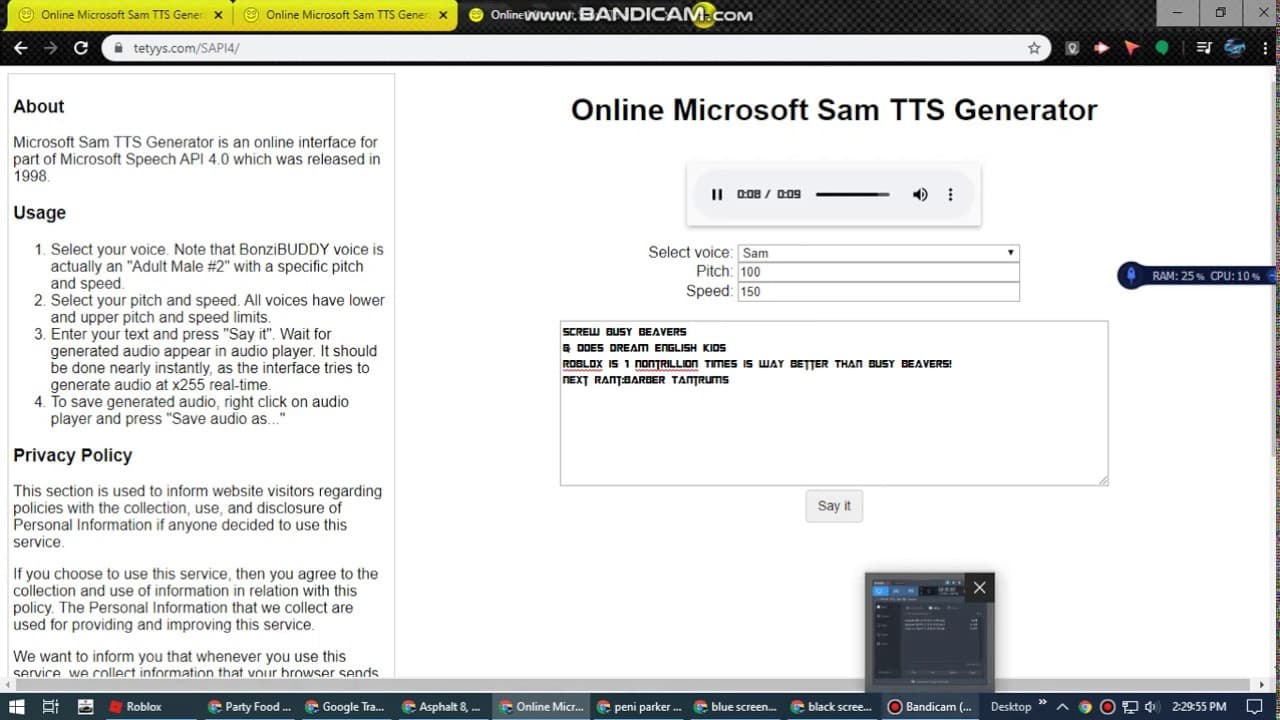Click the Chrome icon in system tray
The image size is (1280, 720).
[x=1085, y=706]
